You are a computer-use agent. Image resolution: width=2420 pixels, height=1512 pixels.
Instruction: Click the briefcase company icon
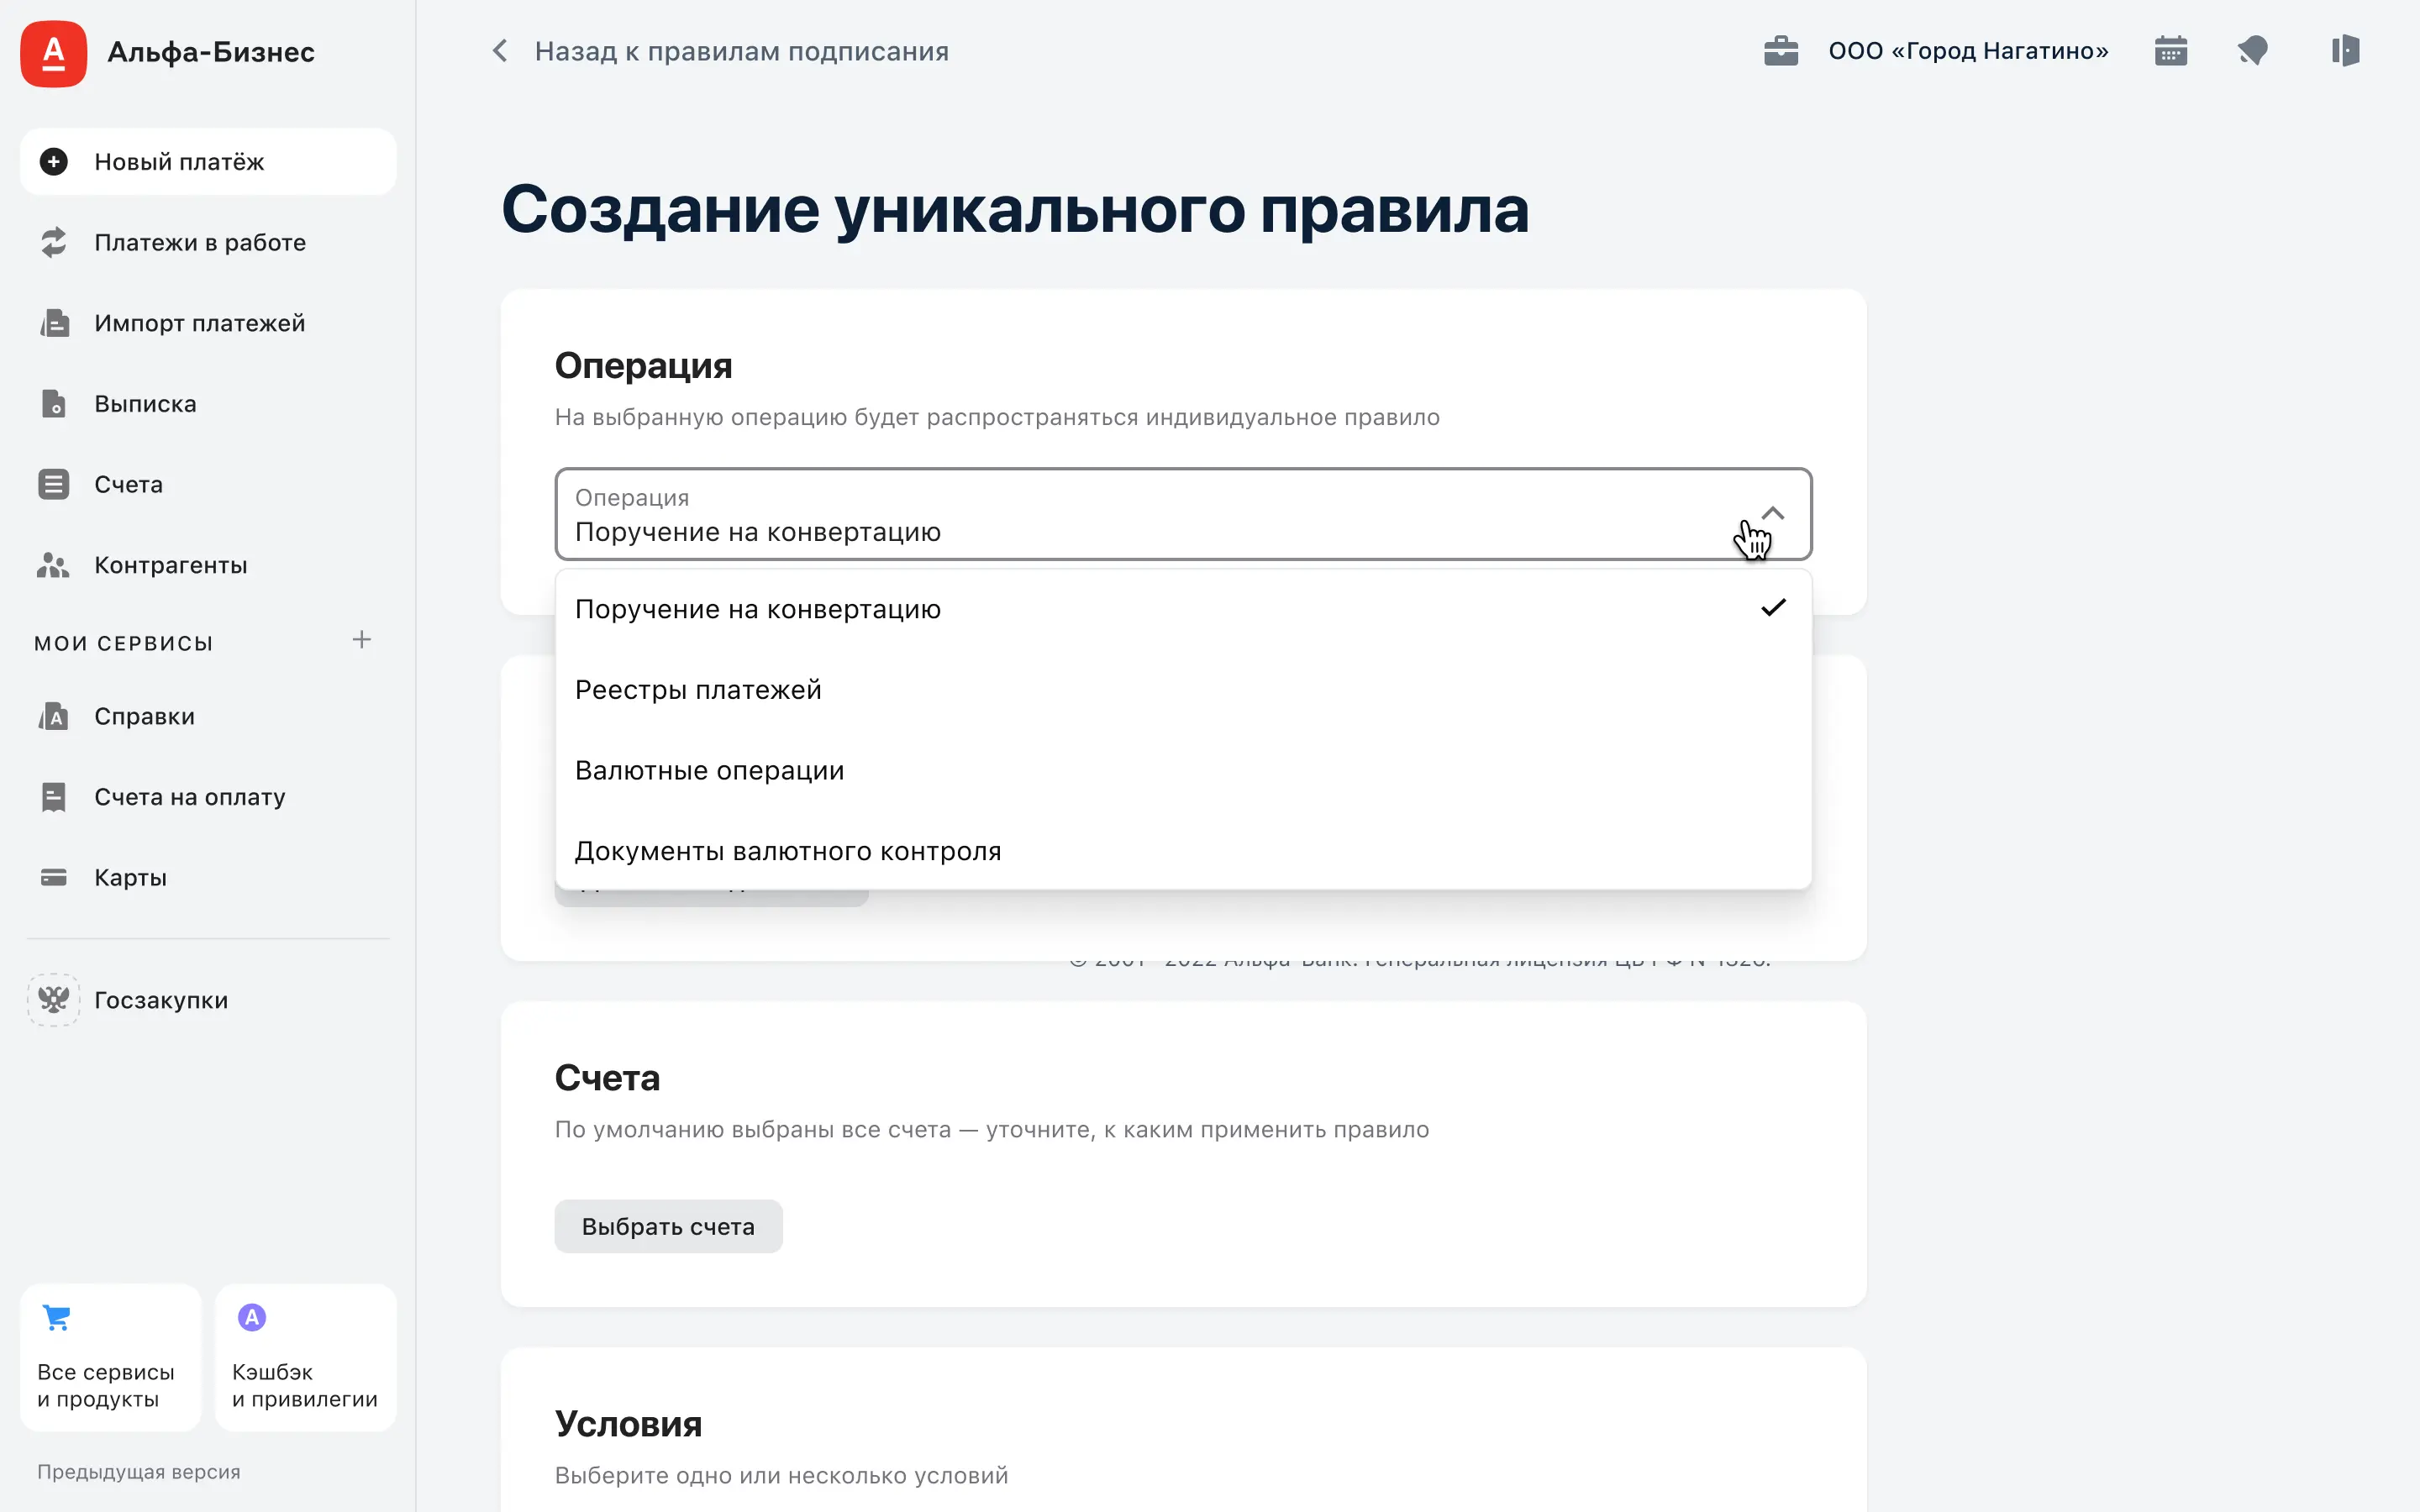1780,51
